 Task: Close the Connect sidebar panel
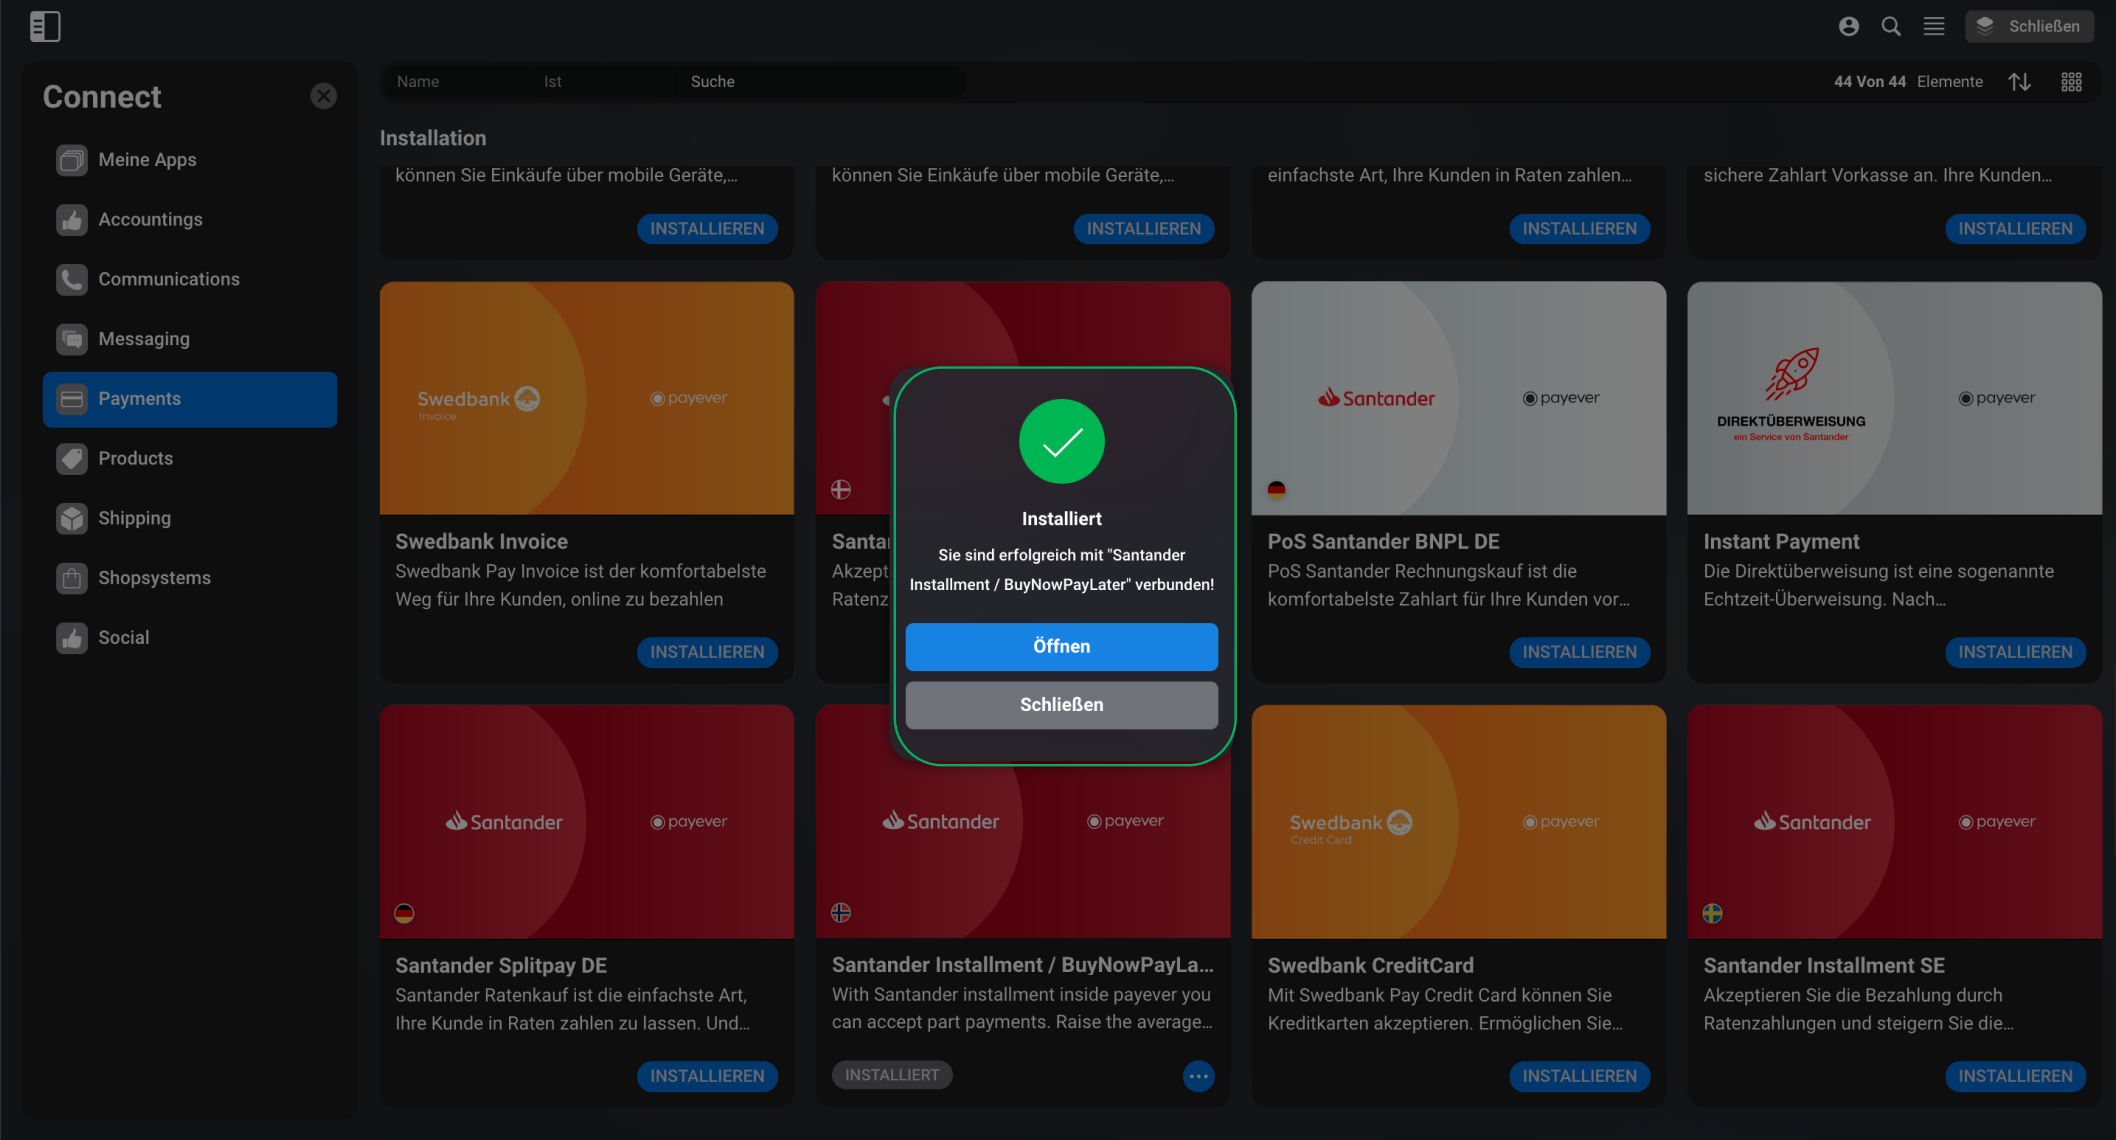[323, 96]
